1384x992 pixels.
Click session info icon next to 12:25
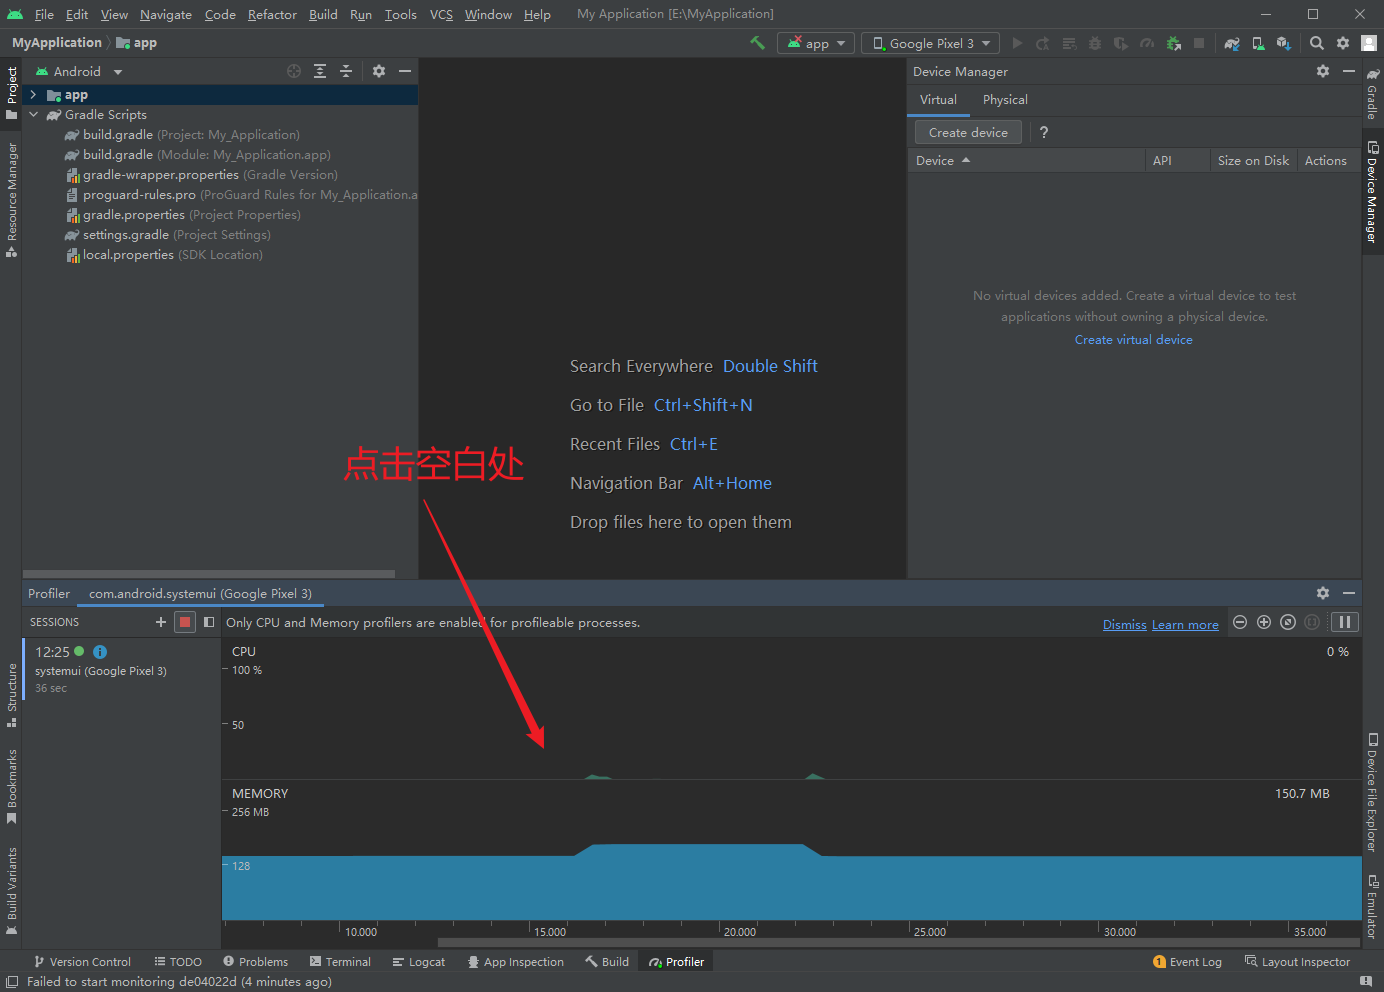pos(100,652)
